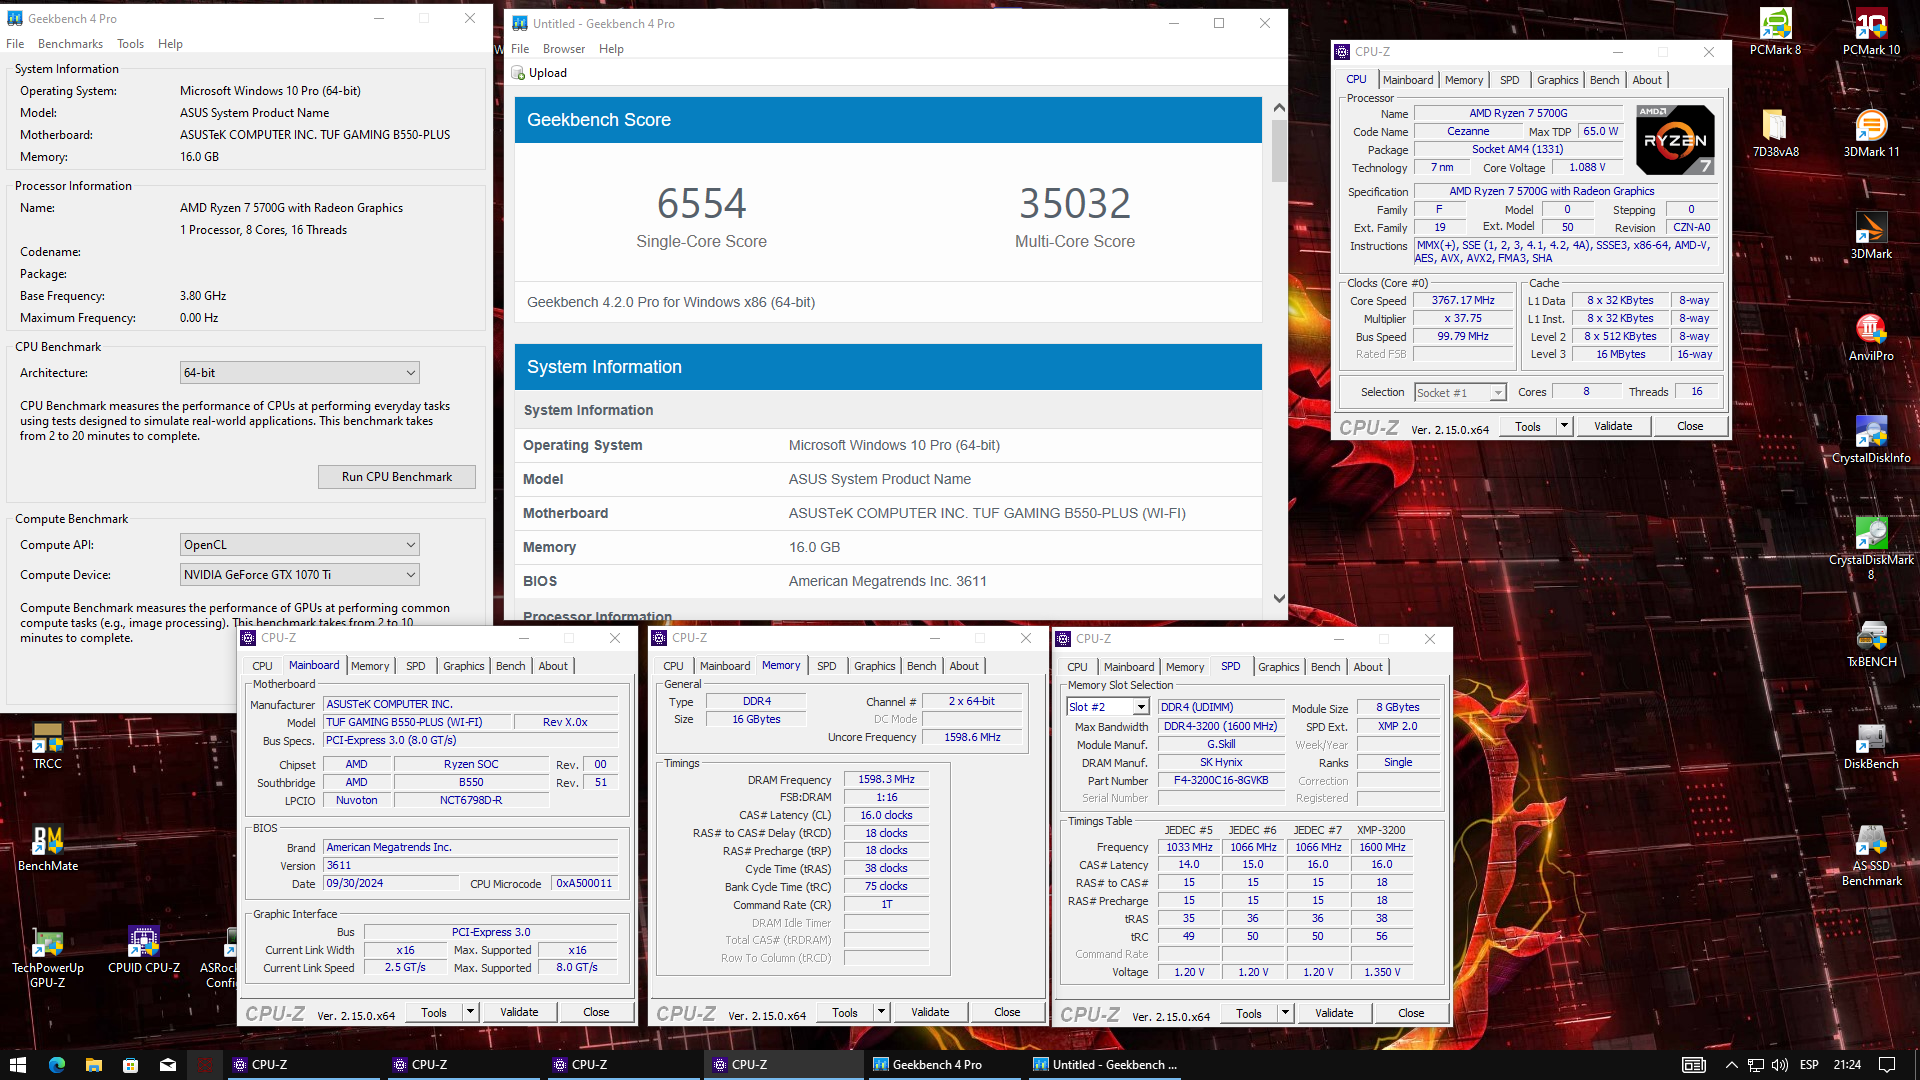The height and width of the screenshot is (1080, 1920).
Task: Click Close in the CPU-Z Memory window
Action: click(x=1006, y=1012)
